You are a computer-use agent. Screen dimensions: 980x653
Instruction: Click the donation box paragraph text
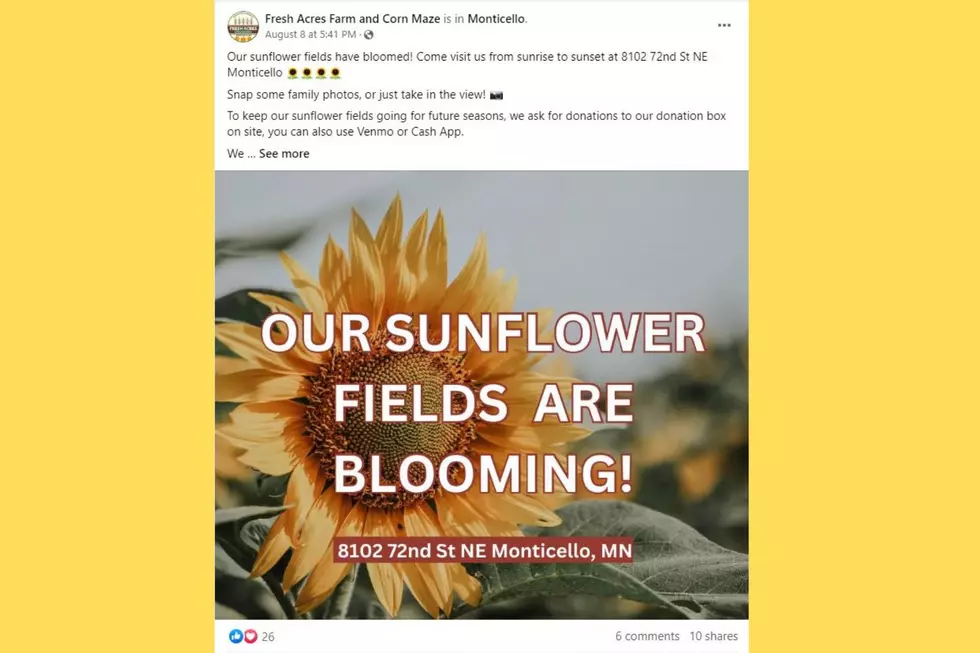click(x=476, y=124)
